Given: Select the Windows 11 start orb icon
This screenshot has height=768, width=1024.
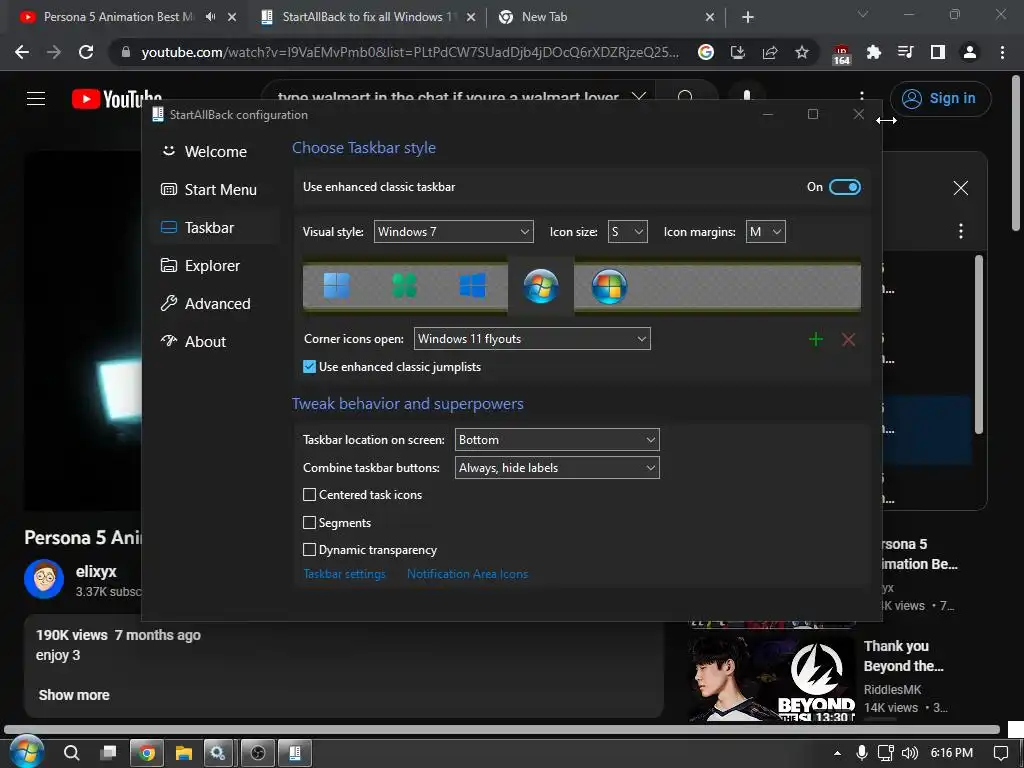Looking at the screenshot, I should pyautogui.click(x=336, y=285).
